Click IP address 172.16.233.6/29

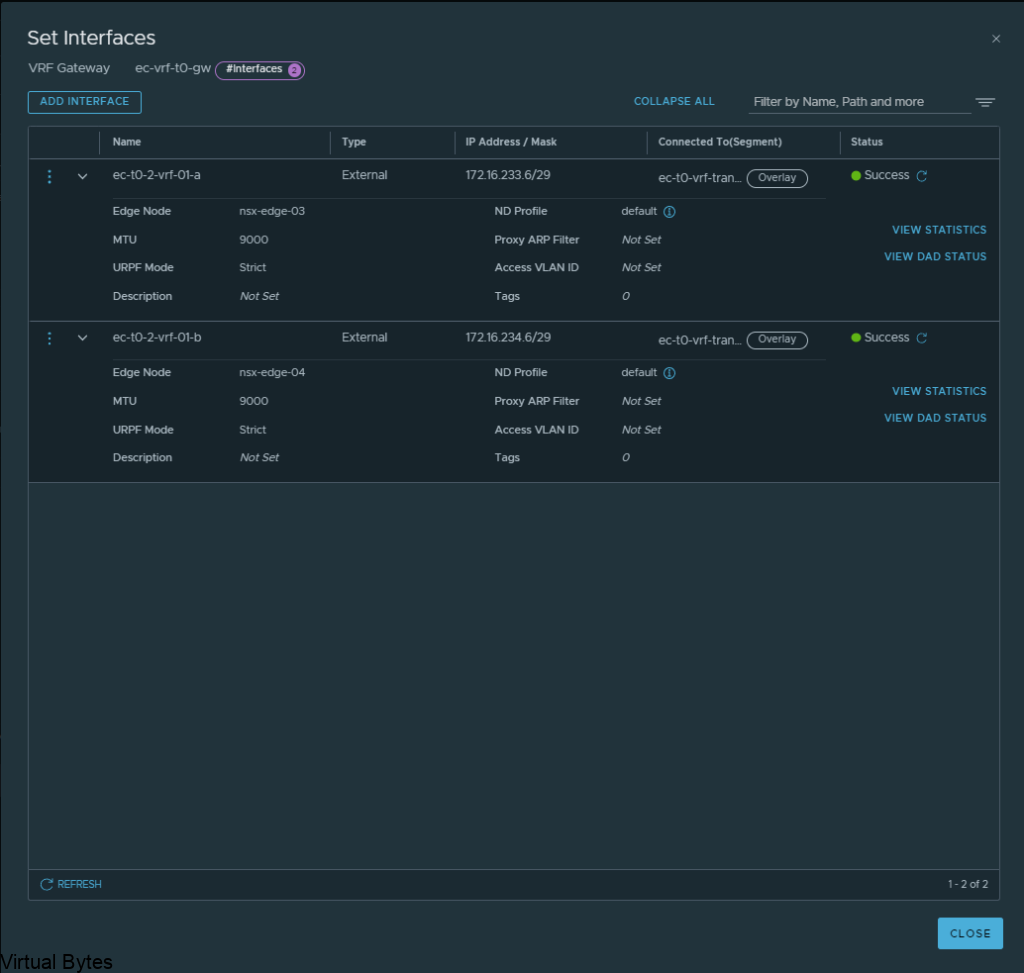click(508, 175)
